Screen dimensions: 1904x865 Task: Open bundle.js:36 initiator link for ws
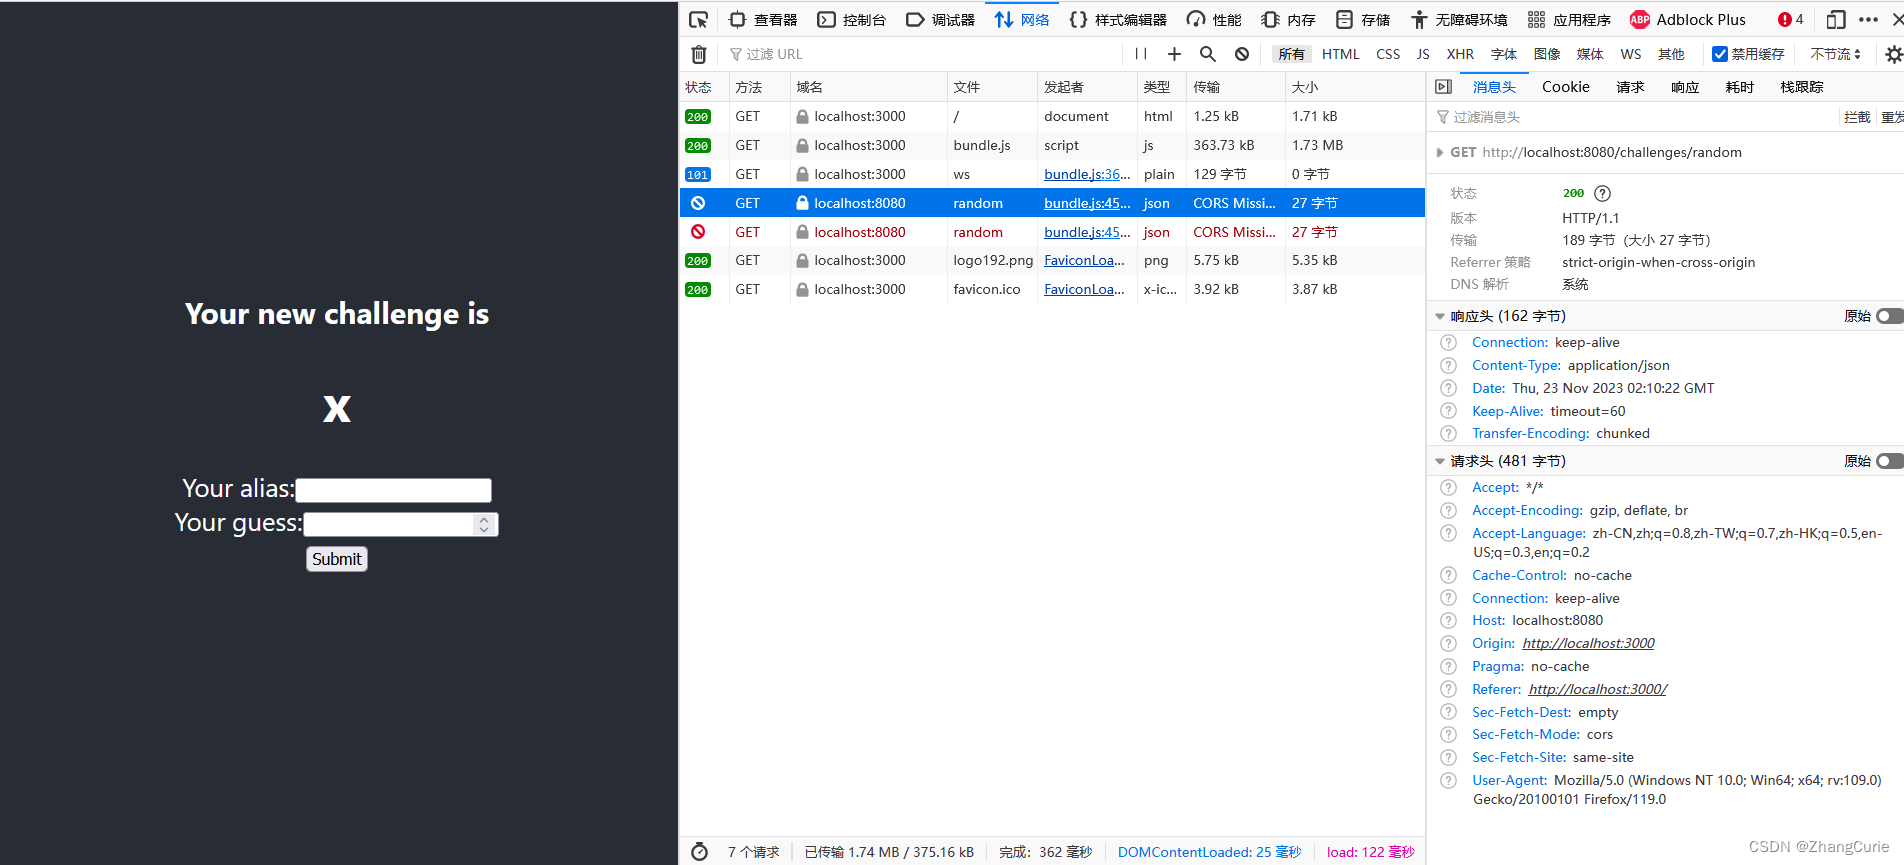[1087, 174]
